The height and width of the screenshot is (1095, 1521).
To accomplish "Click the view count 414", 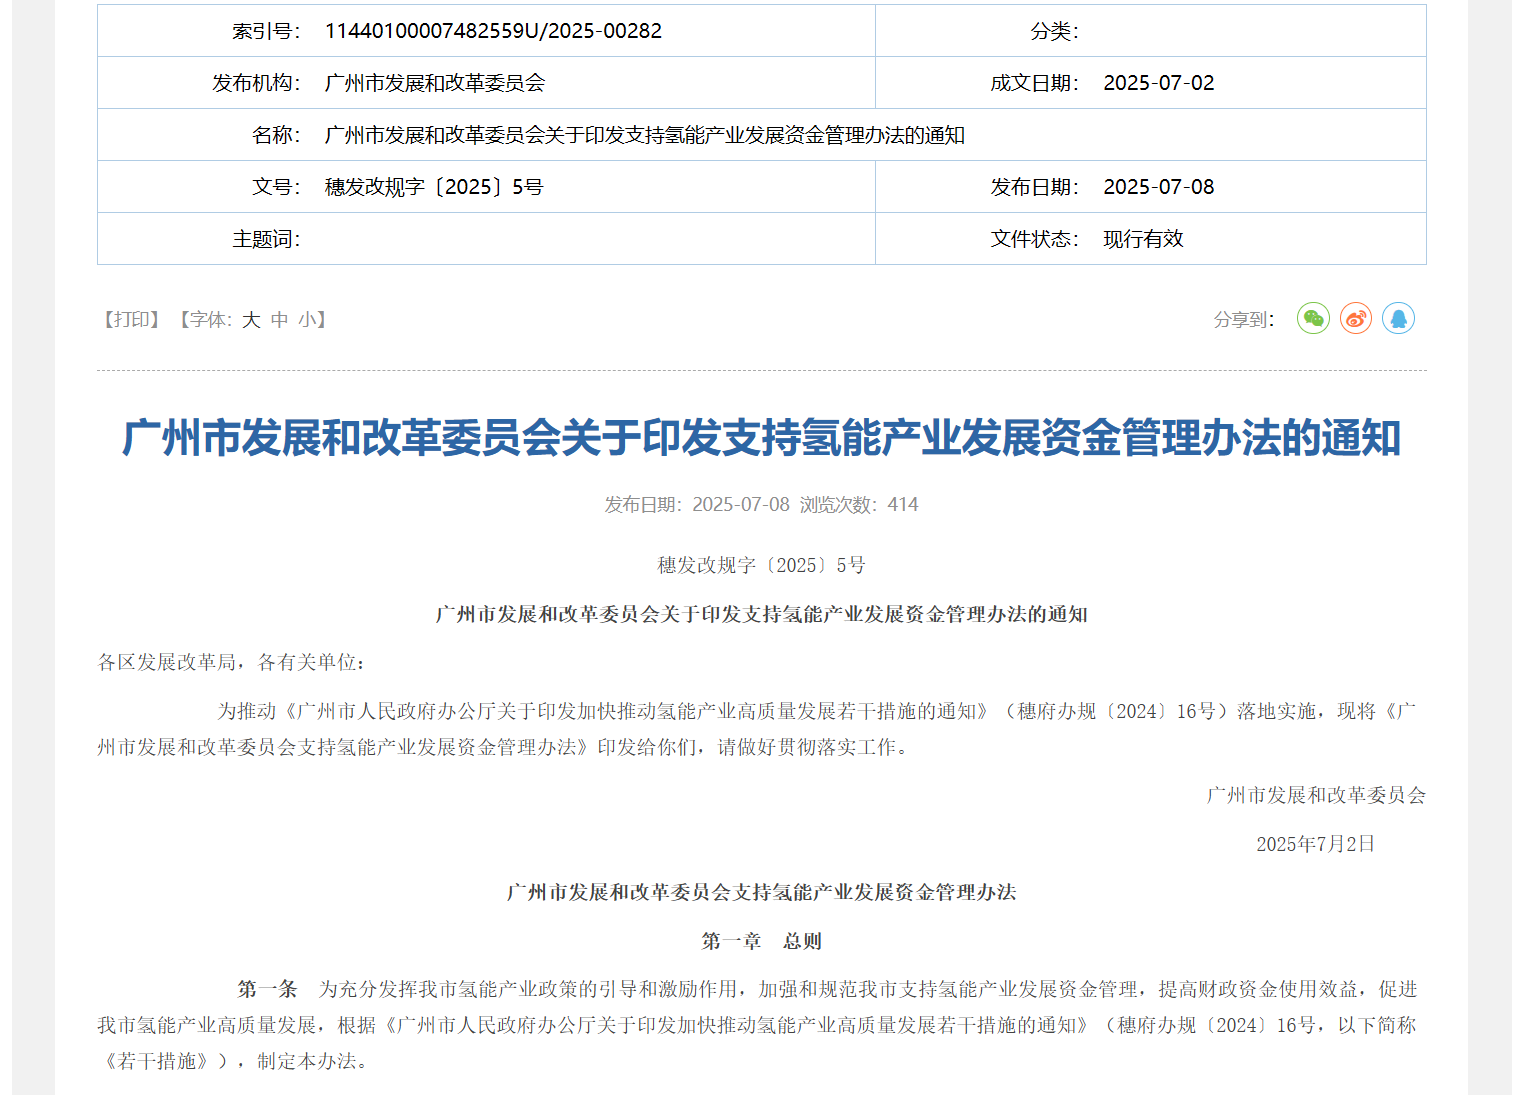I will tap(903, 505).
